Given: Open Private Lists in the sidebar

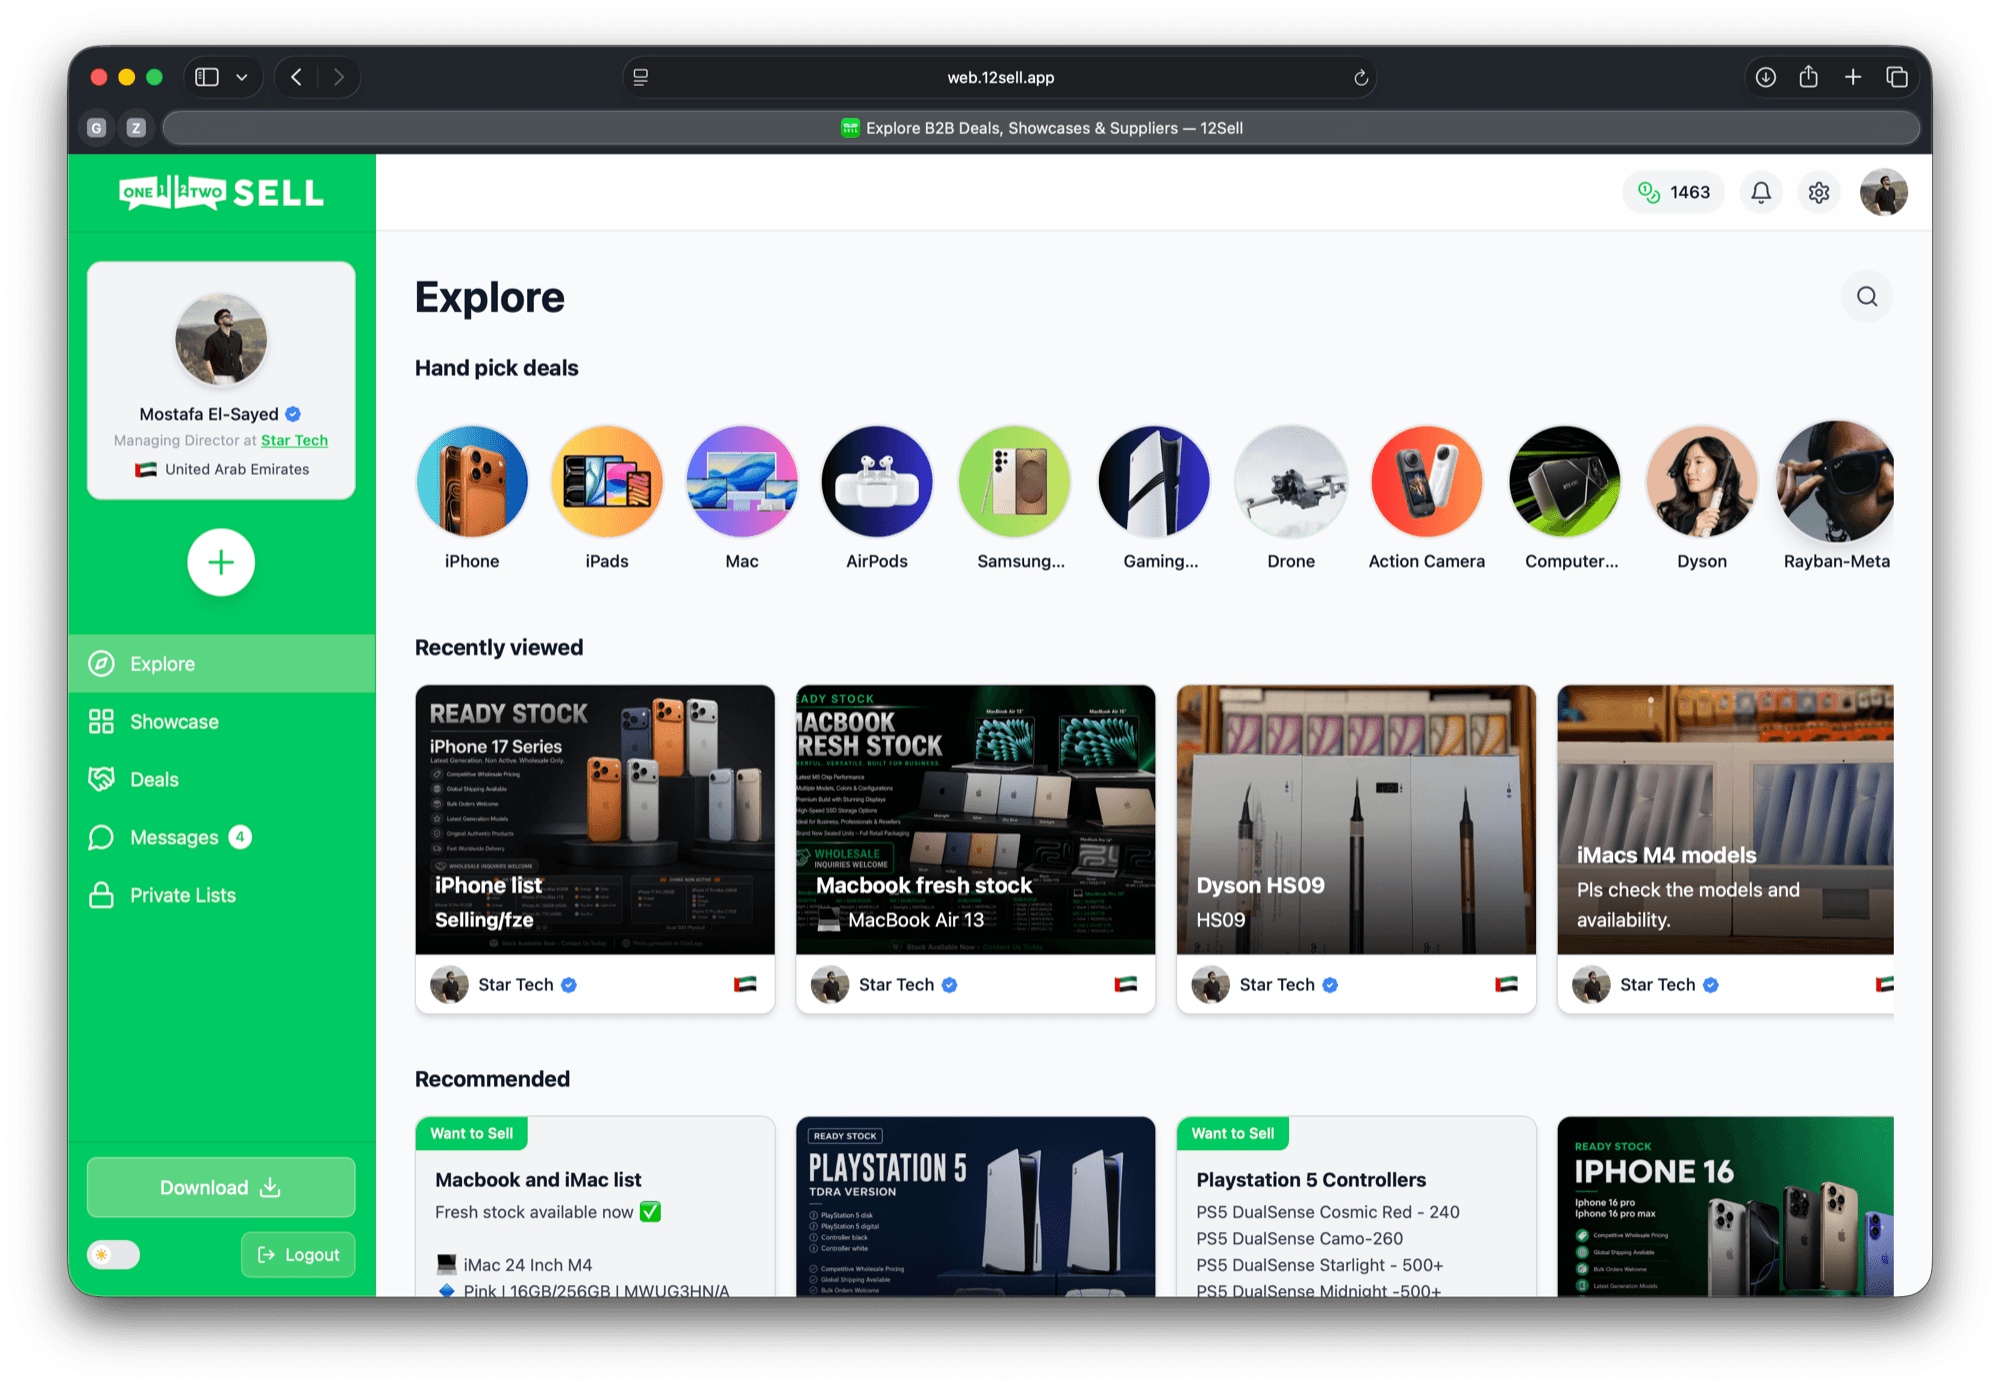Looking at the screenshot, I should pyautogui.click(x=221, y=896).
